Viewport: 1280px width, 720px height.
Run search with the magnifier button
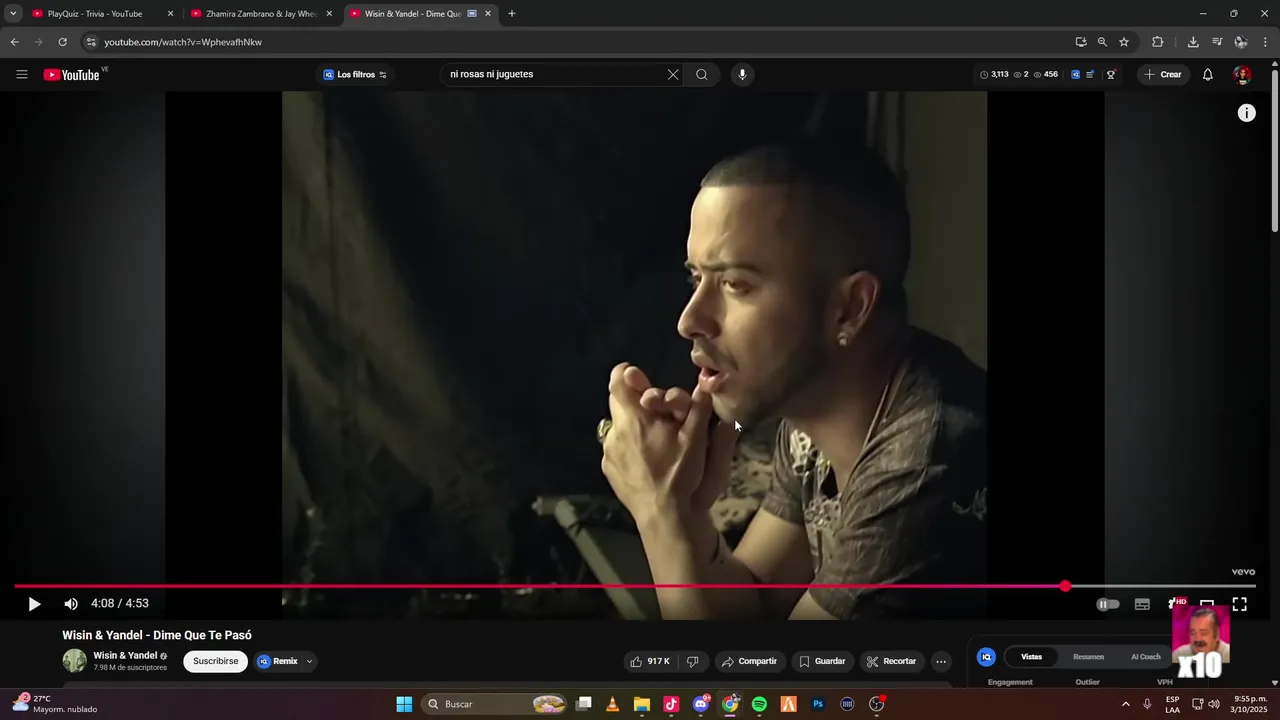(702, 74)
